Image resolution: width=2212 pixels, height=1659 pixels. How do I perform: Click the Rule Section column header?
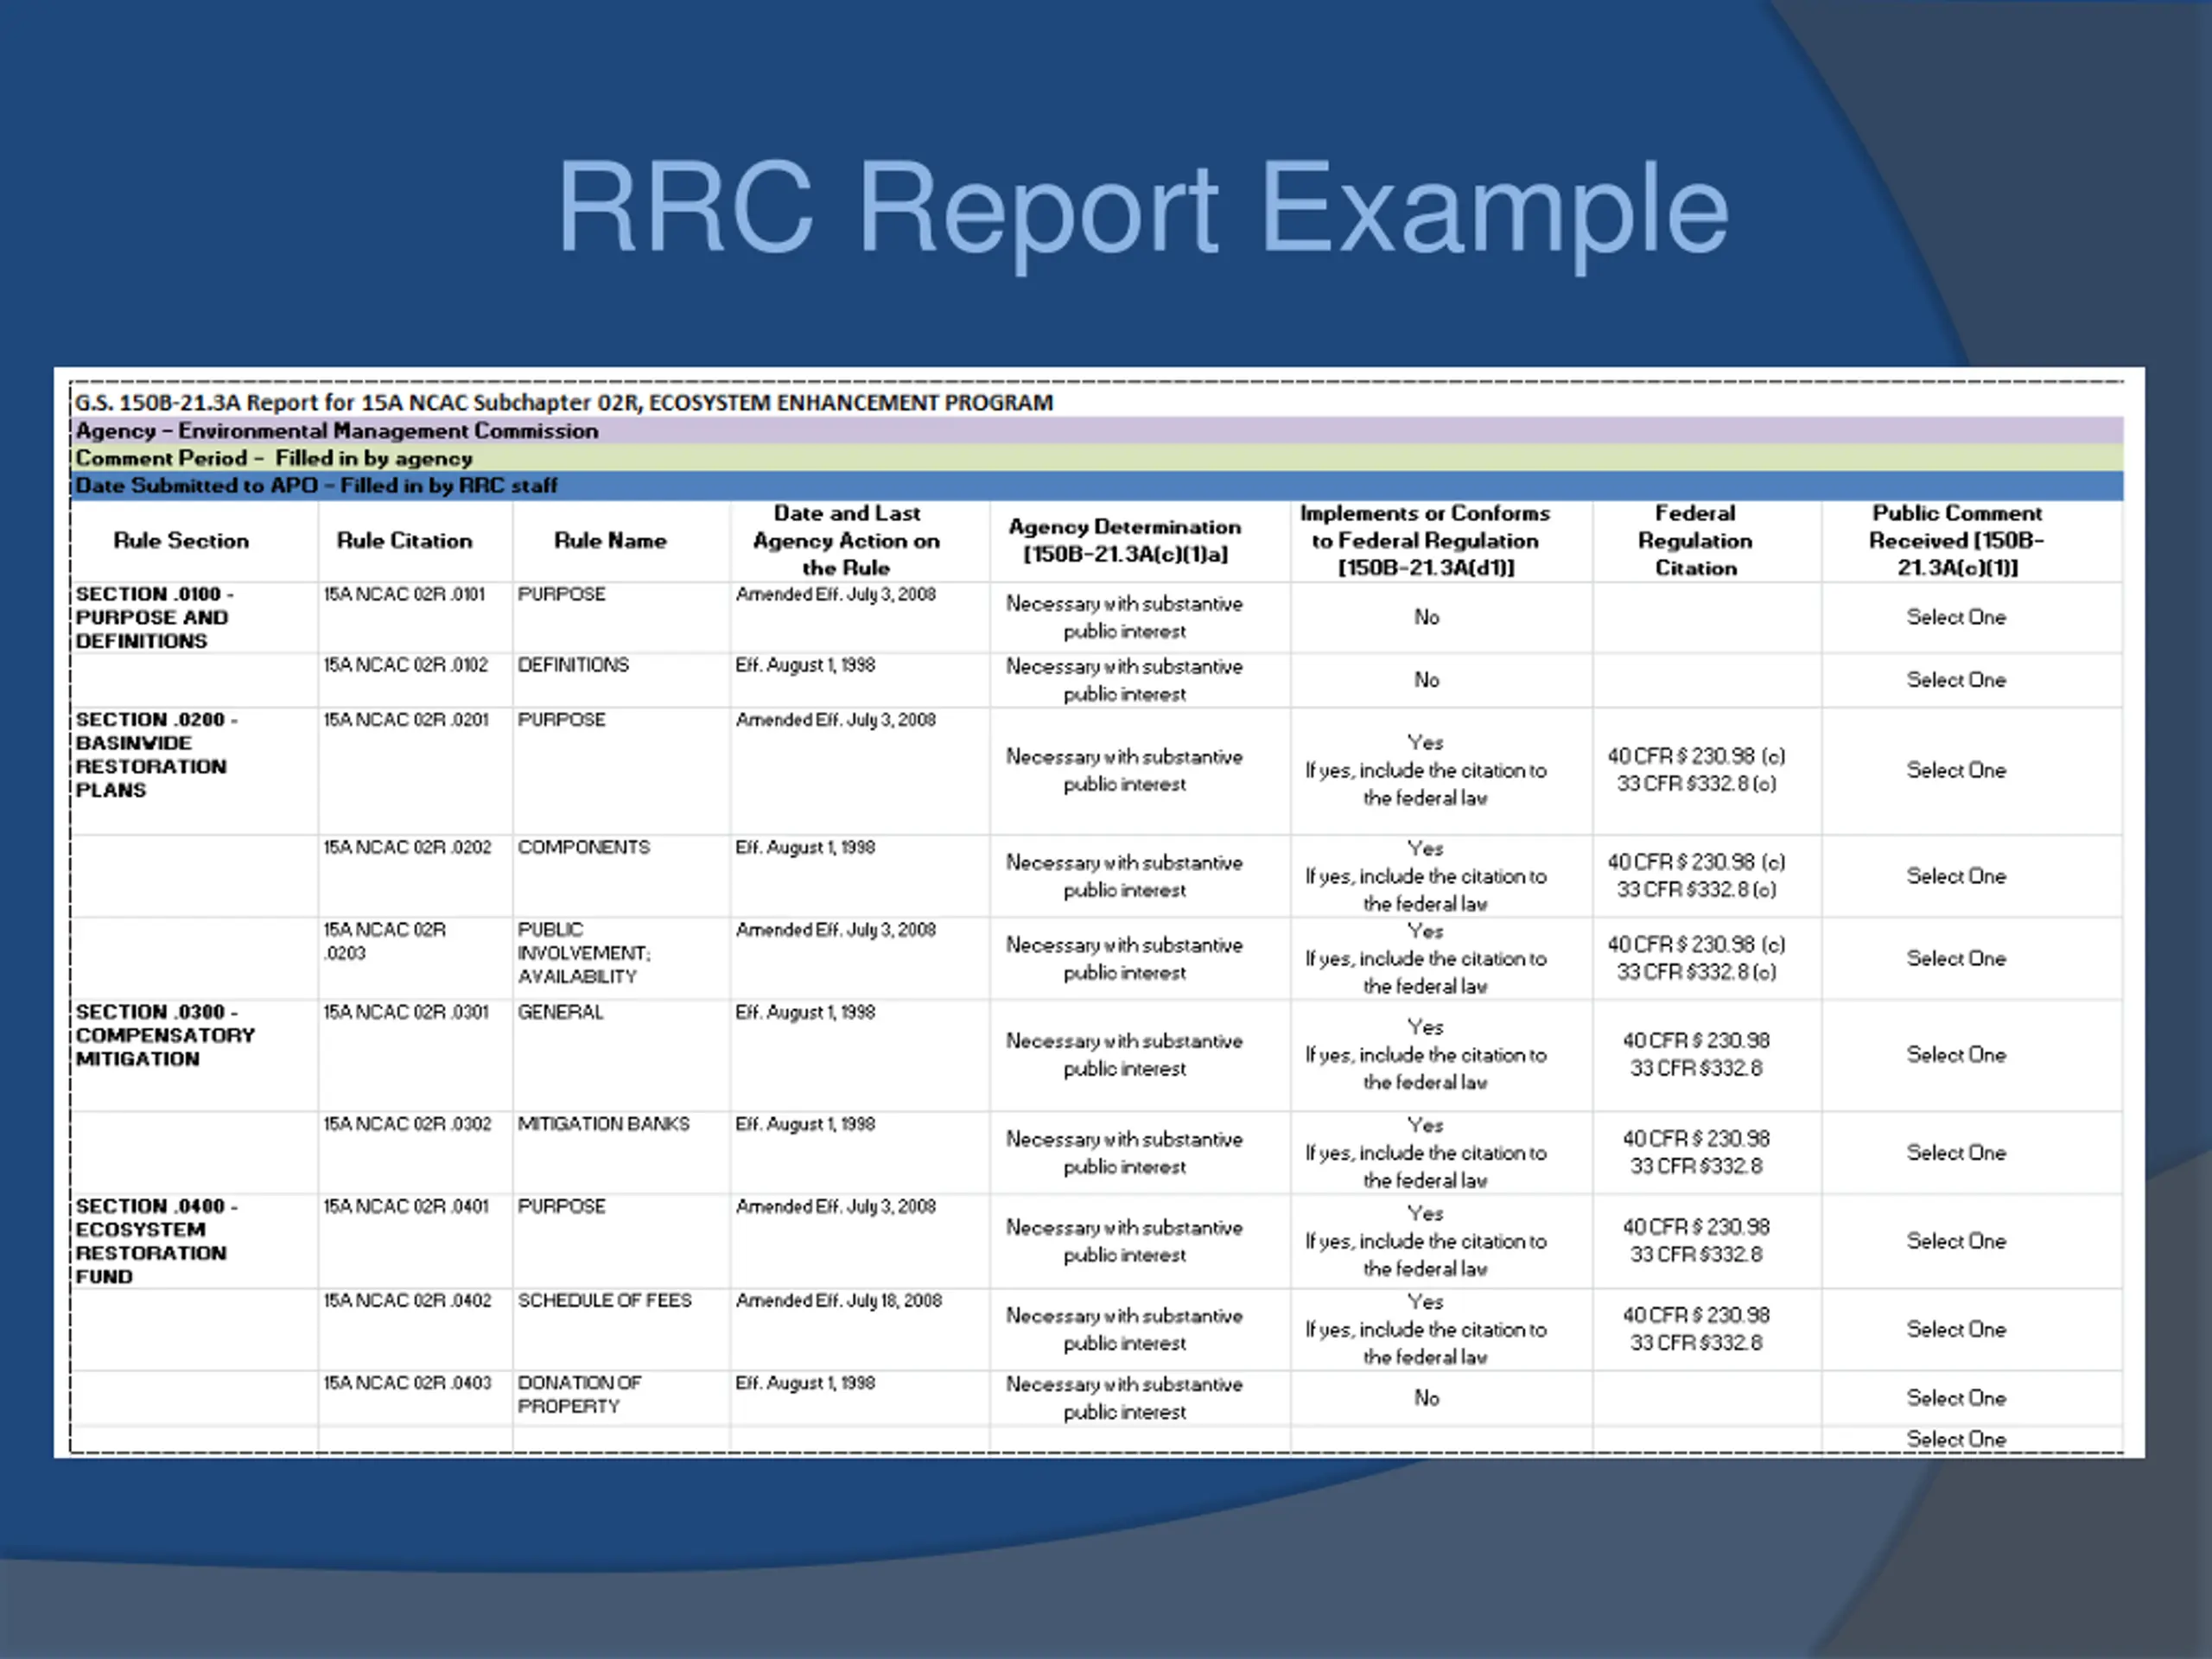(181, 541)
